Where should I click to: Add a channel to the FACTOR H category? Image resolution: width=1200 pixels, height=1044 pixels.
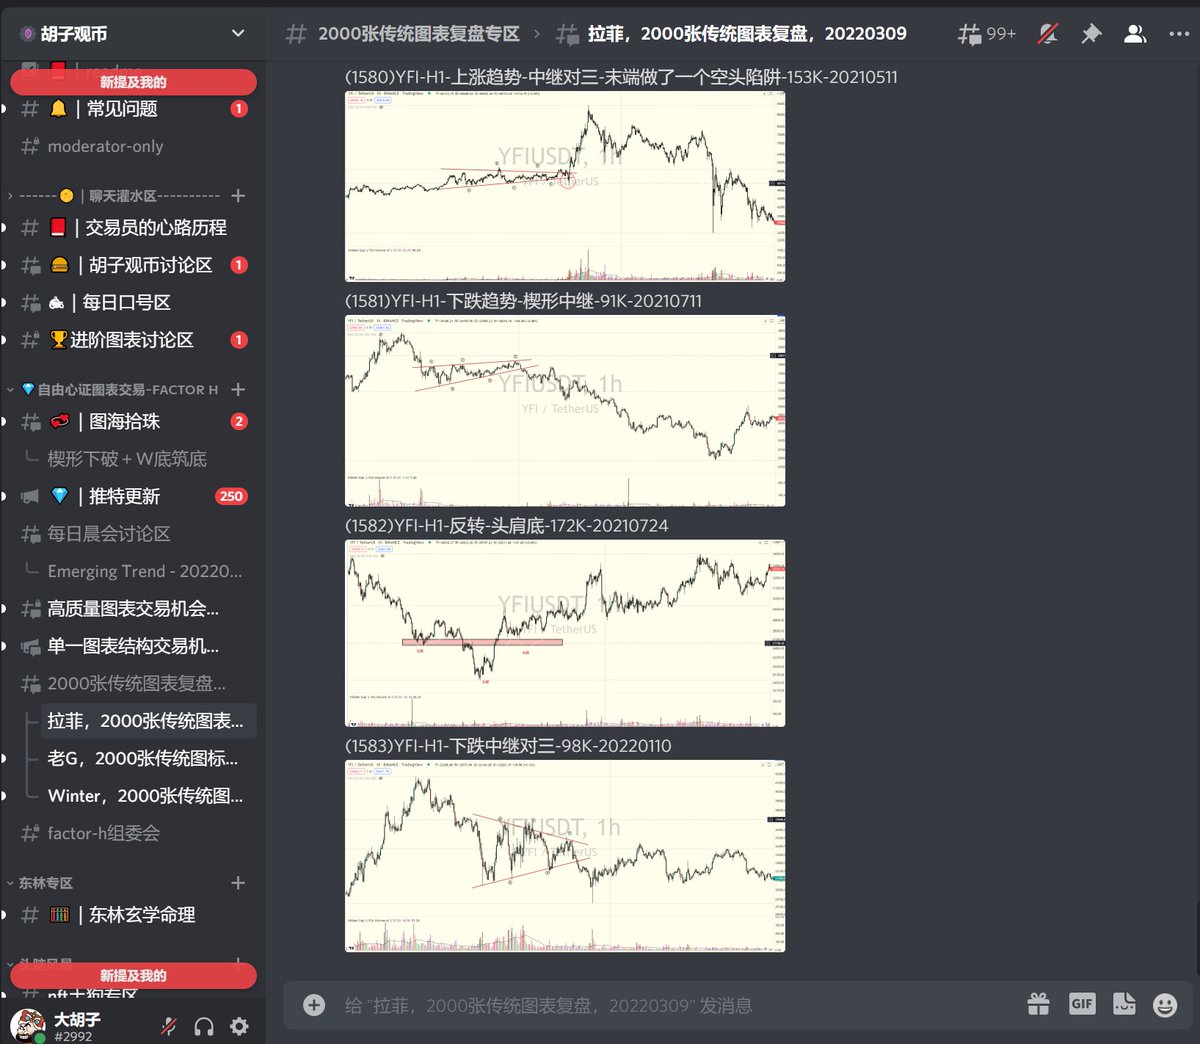tap(238, 390)
